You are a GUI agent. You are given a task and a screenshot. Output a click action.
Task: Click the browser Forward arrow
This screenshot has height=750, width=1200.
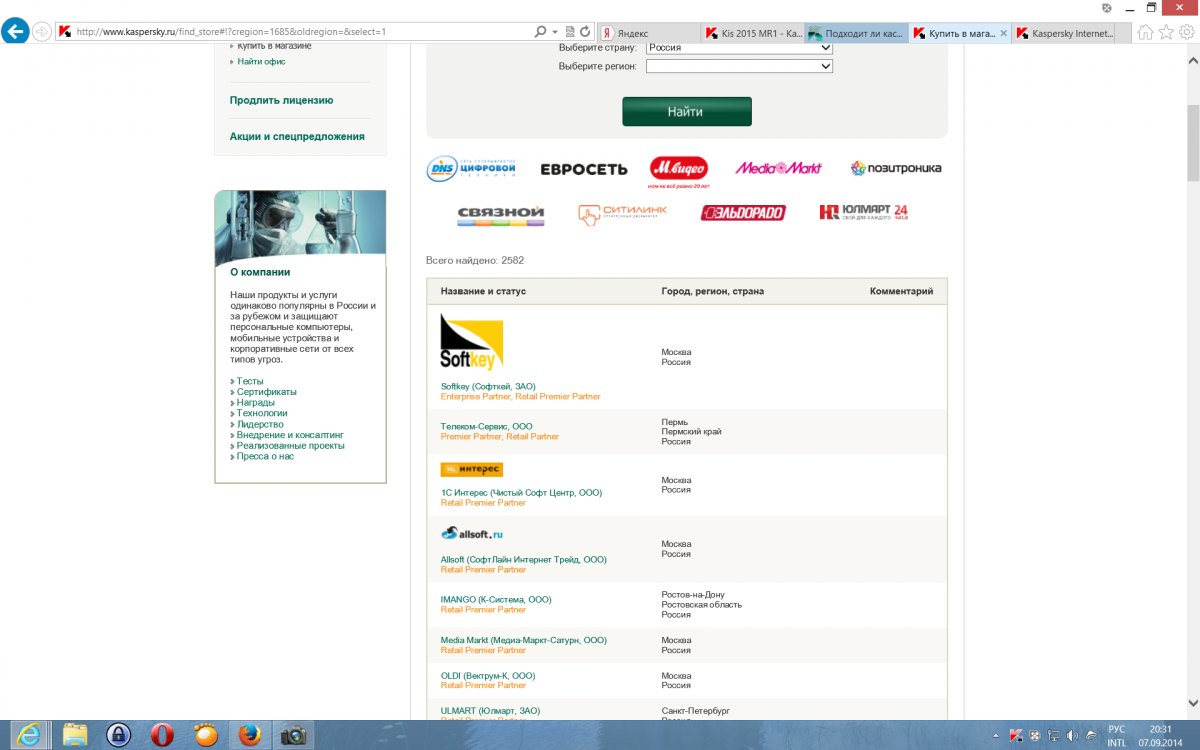pyautogui.click(x=42, y=32)
